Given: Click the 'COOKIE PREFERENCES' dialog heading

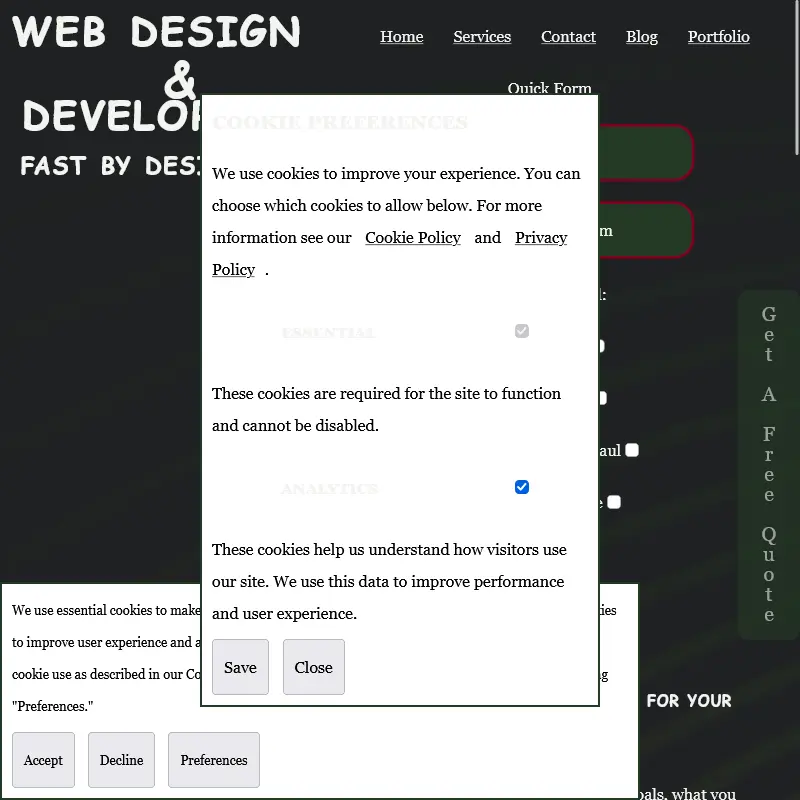Looking at the screenshot, I should (x=340, y=122).
